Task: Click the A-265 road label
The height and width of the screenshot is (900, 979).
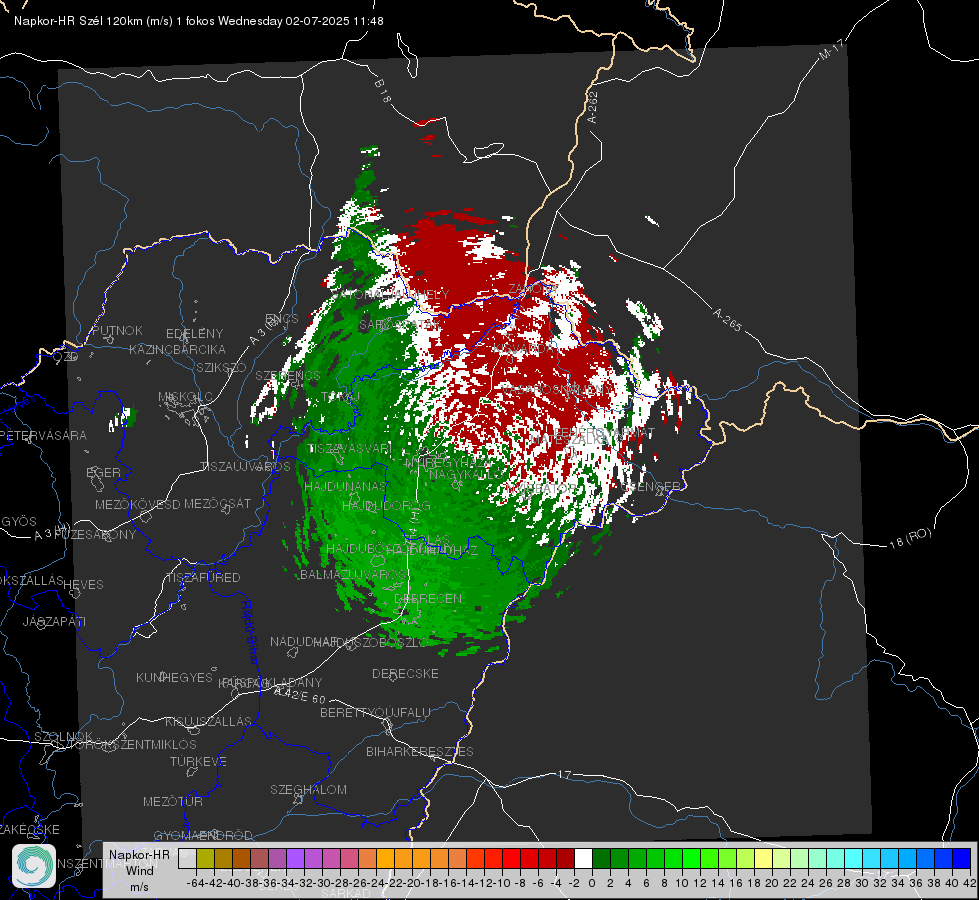Action: [727, 320]
